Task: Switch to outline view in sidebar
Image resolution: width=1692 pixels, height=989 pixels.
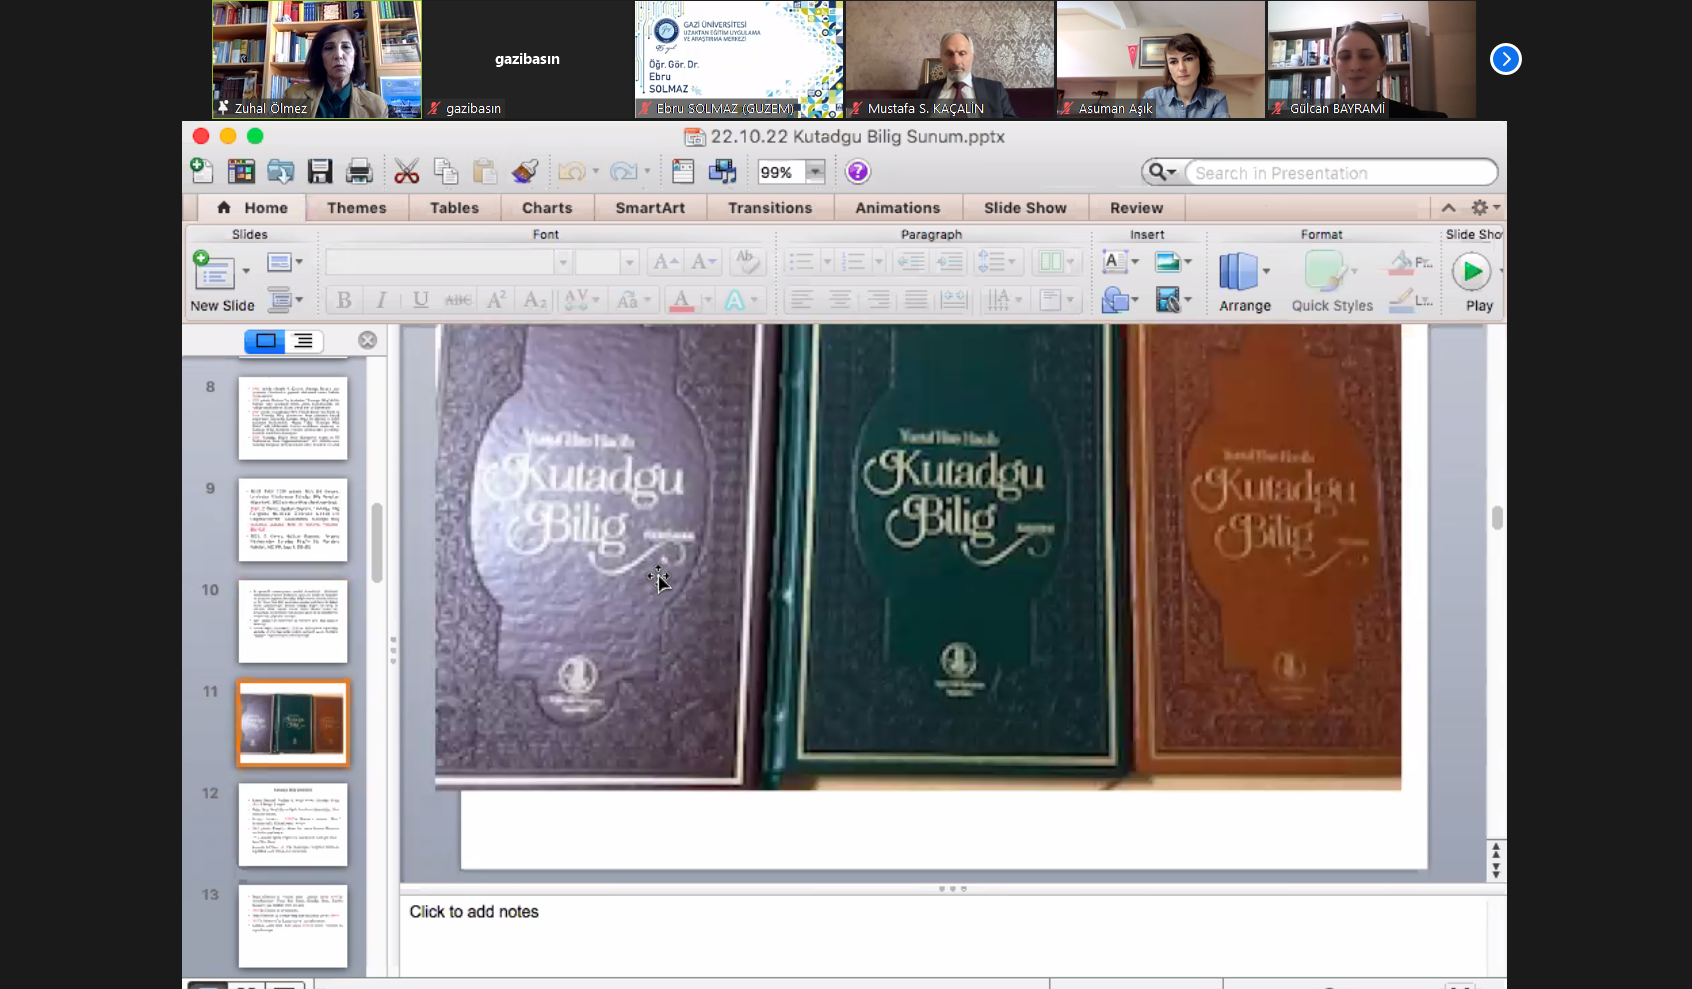Action: [303, 341]
